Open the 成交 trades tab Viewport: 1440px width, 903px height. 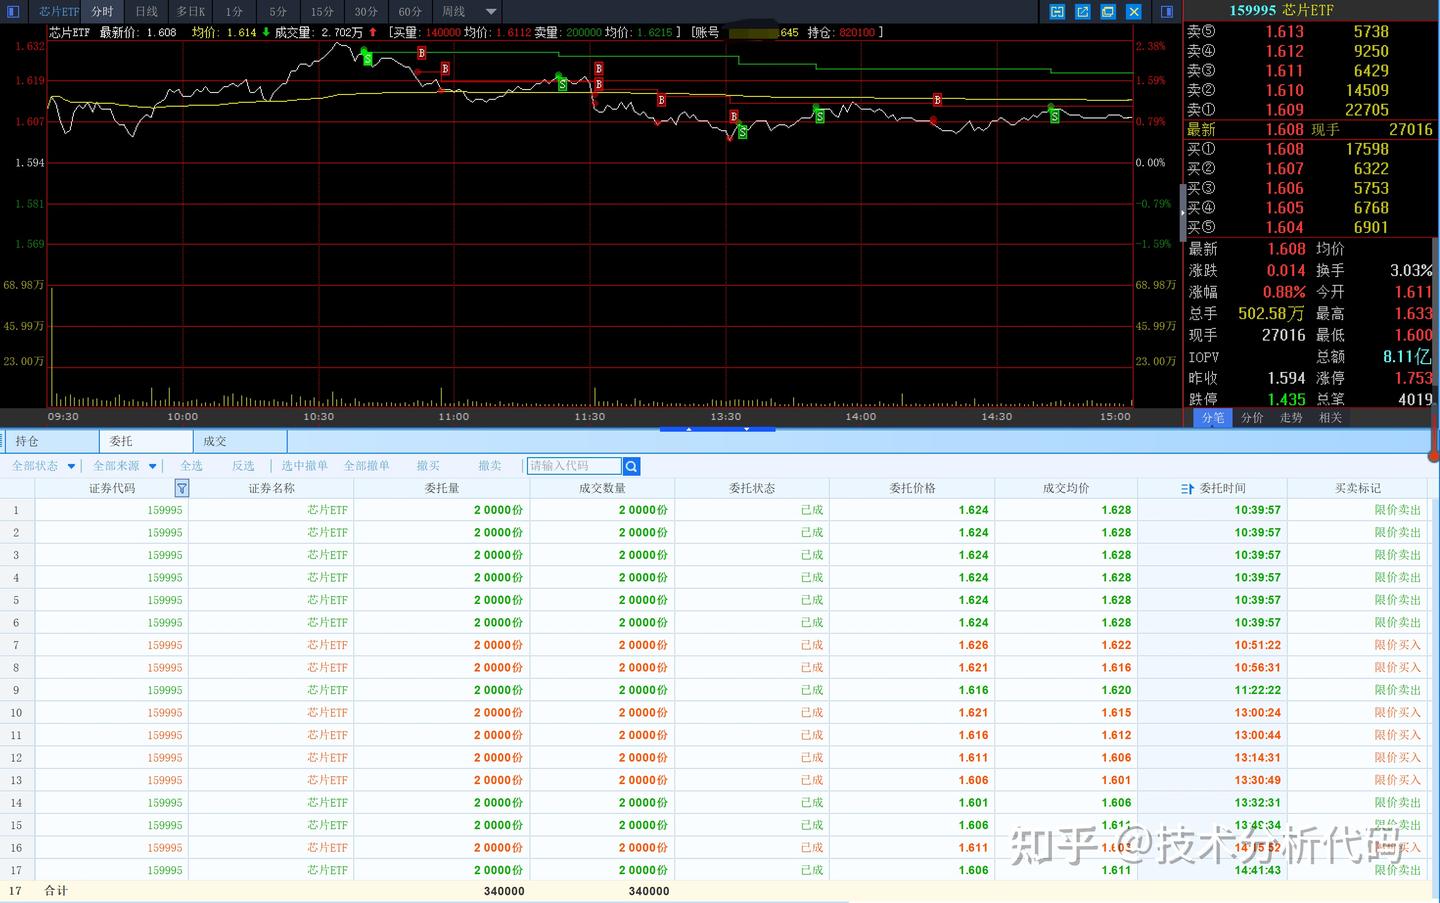click(240, 441)
